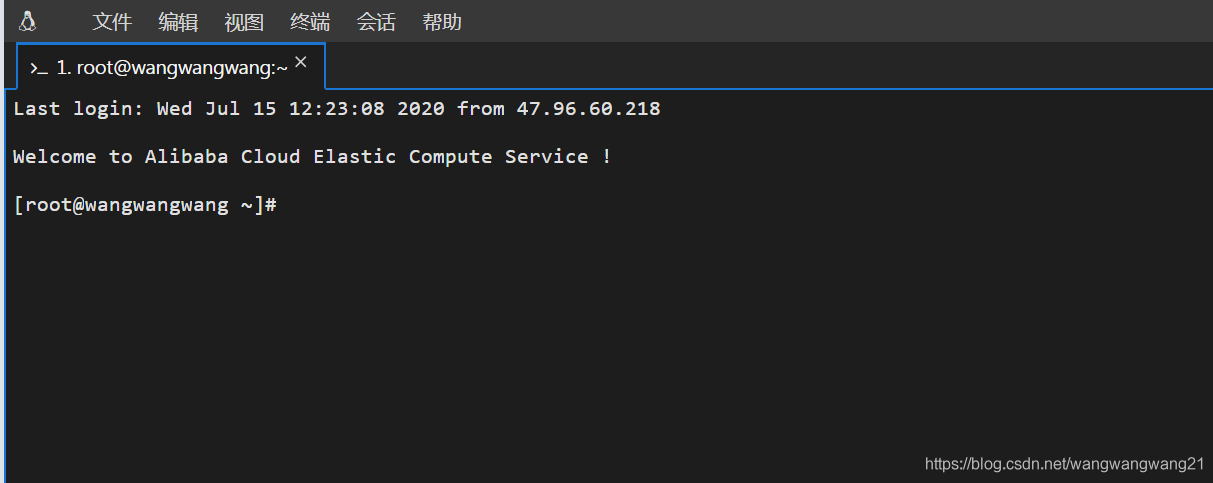
Task: Click the terminal prompt icon on the tab
Action: click(39, 68)
